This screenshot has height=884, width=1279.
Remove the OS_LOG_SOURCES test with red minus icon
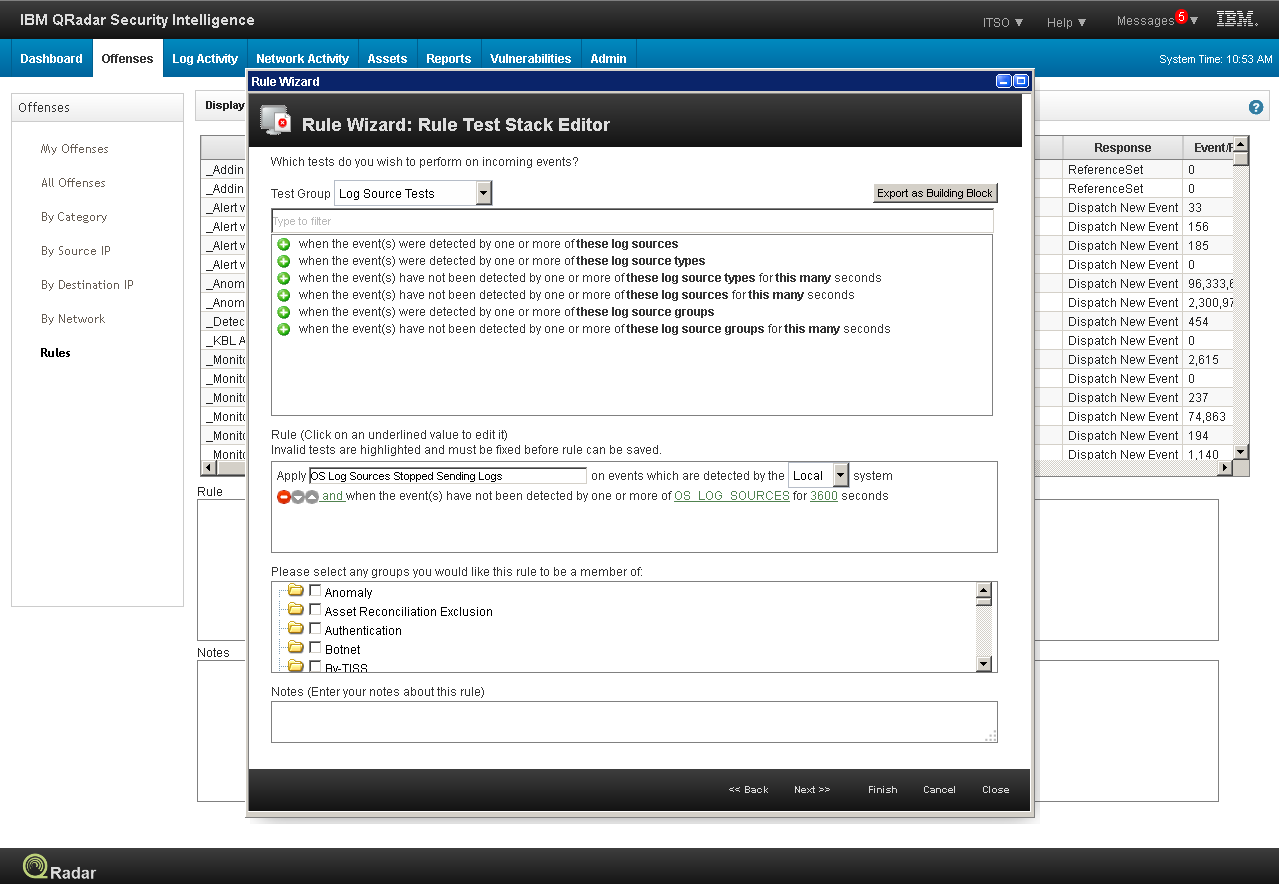284,497
